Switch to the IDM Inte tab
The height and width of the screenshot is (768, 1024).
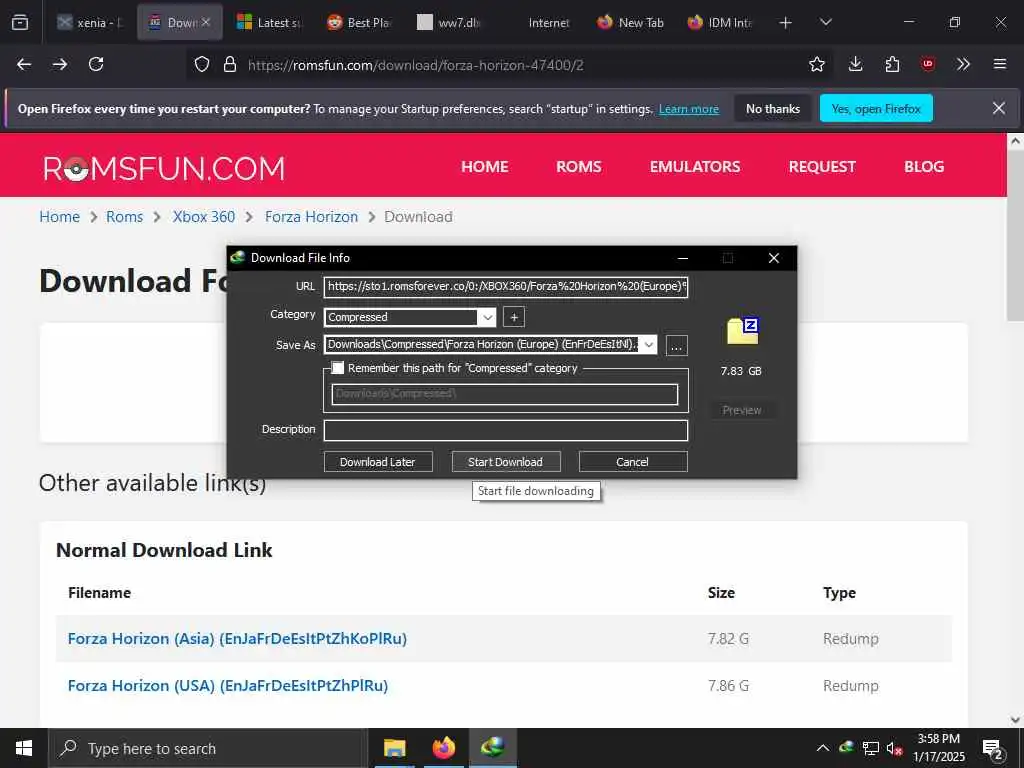721,23
